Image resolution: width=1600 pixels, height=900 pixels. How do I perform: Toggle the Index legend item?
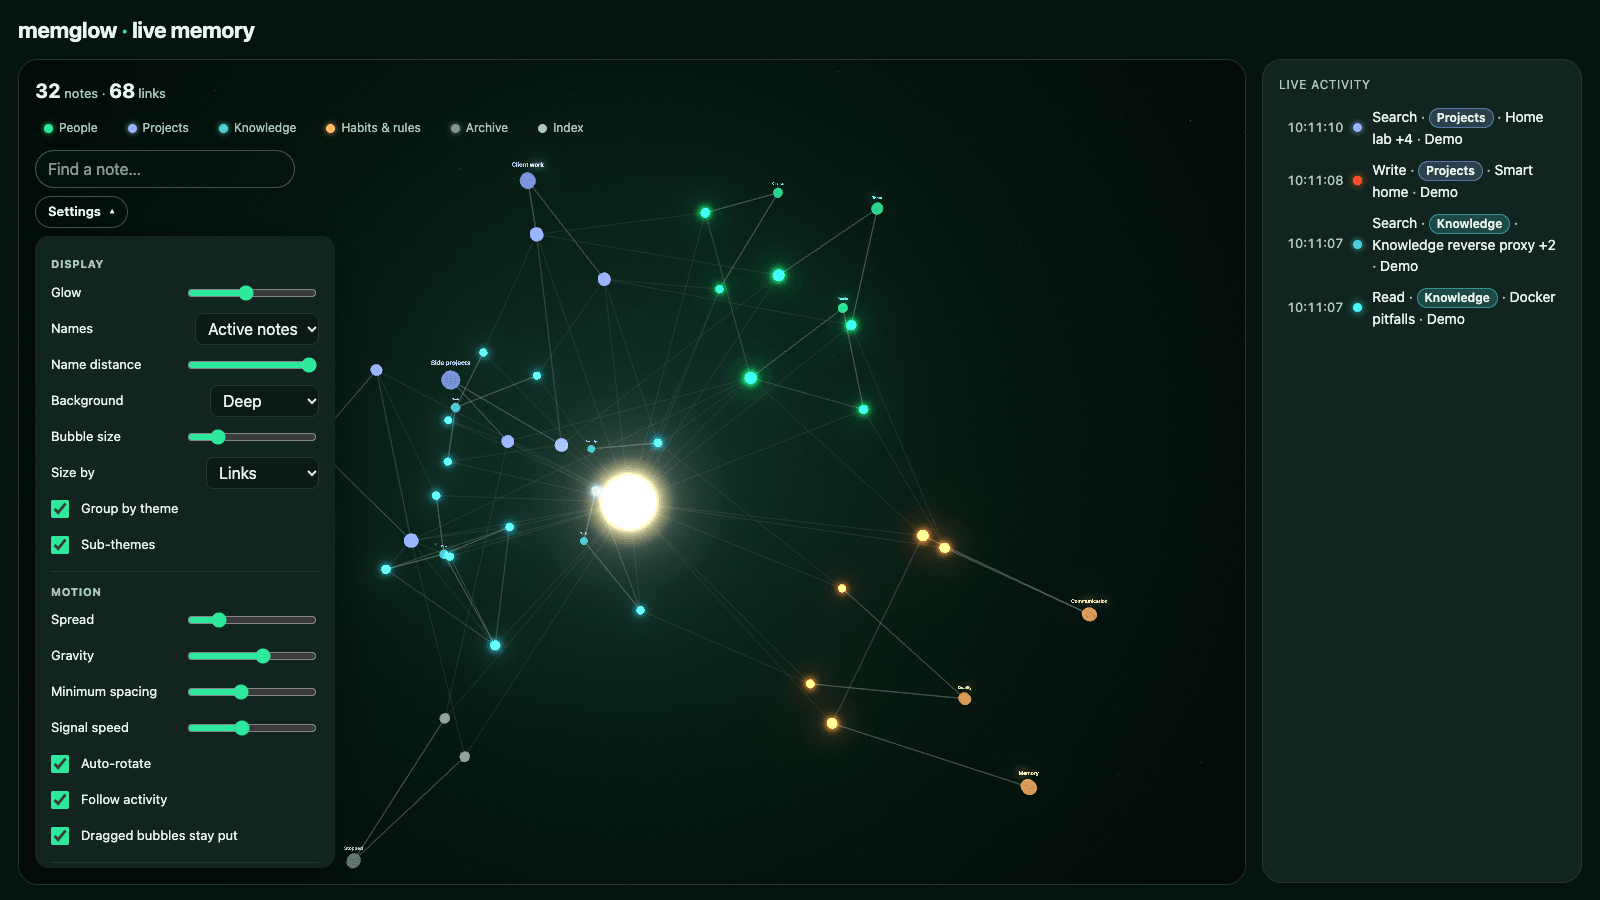(x=560, y=128)
